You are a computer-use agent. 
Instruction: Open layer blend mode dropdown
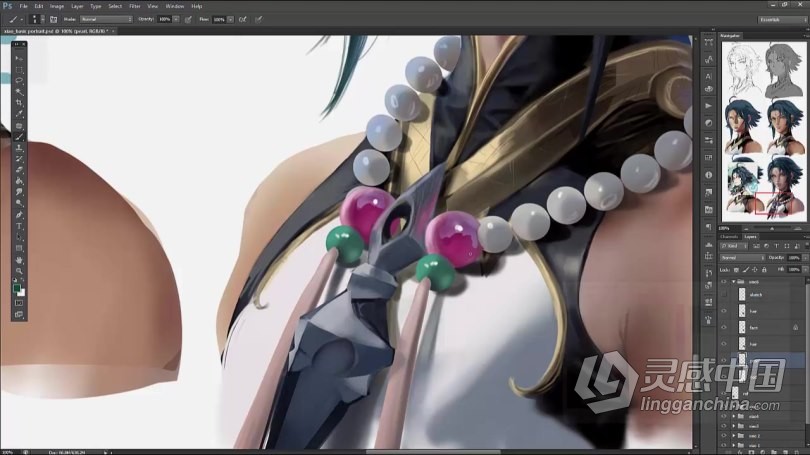(742, 257)
